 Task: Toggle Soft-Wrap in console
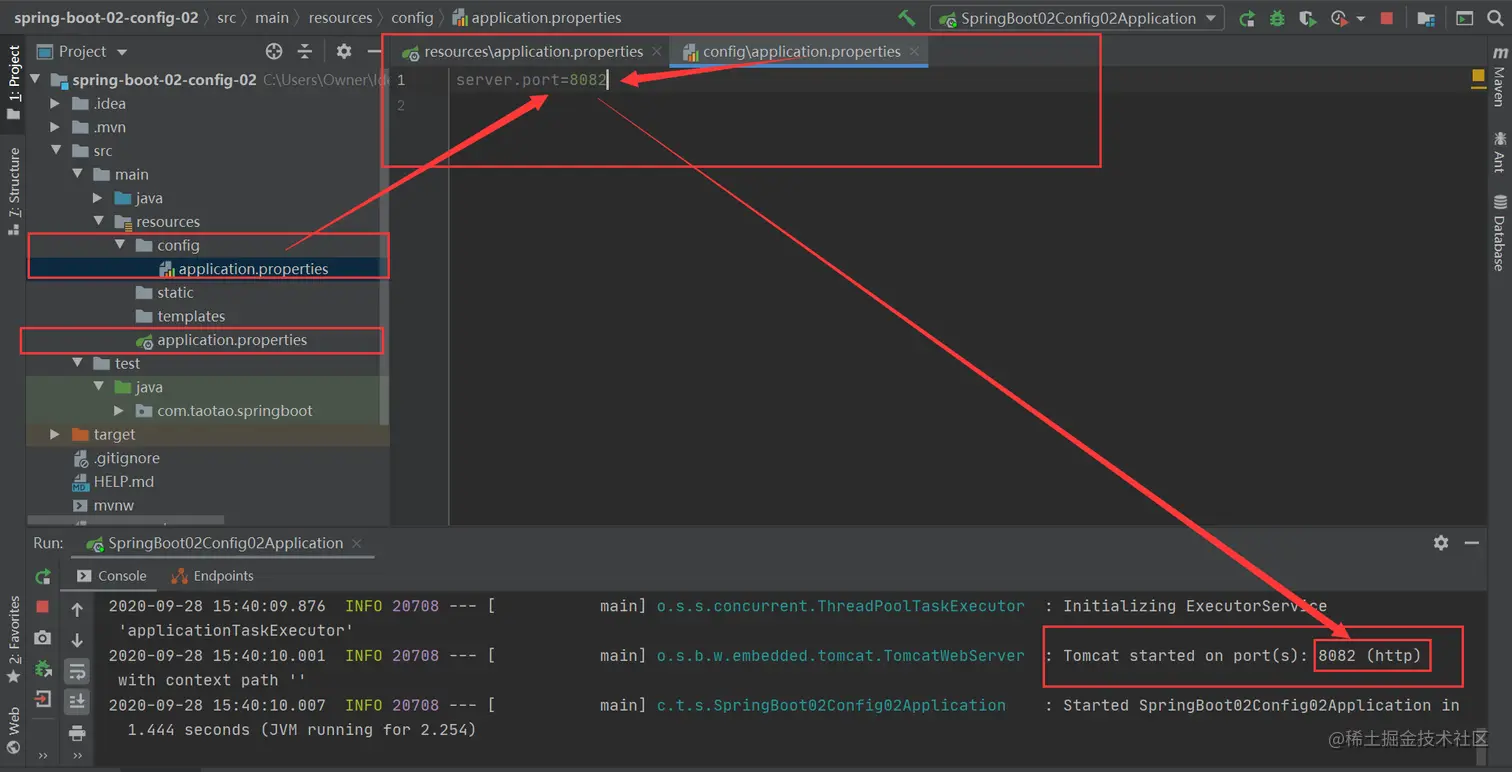click(77, 671)
